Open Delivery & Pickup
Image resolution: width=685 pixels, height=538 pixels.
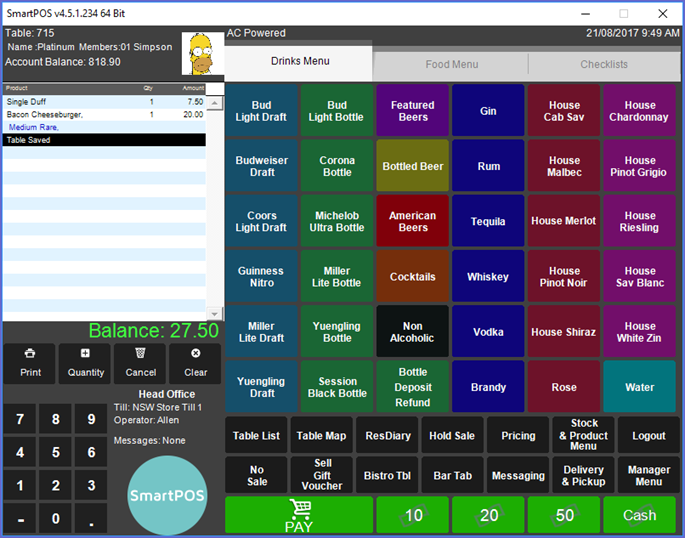tap(583, 475)
